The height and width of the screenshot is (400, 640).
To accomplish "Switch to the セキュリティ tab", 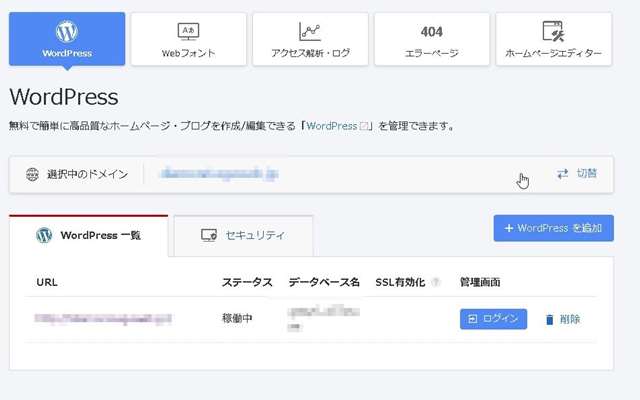I will tap(243, 236).
